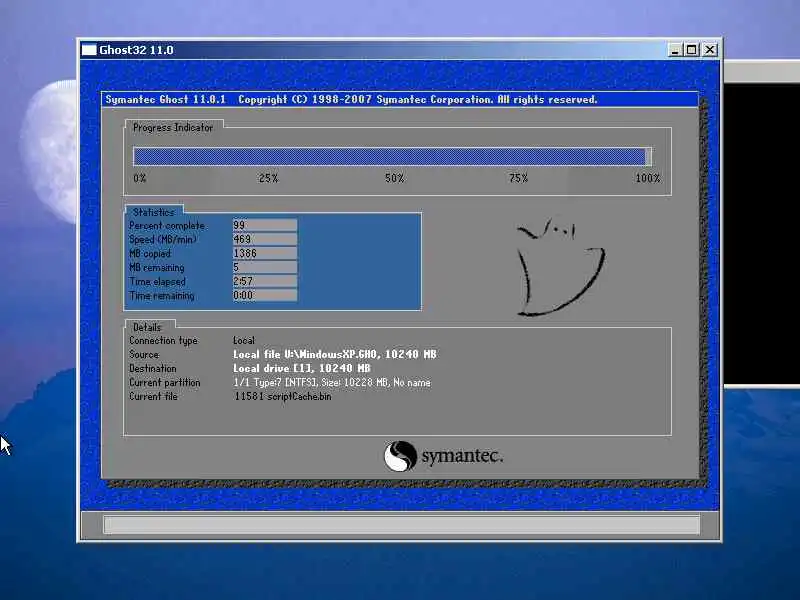
Task: Click the Source label in Details
Action: point(144,354)
